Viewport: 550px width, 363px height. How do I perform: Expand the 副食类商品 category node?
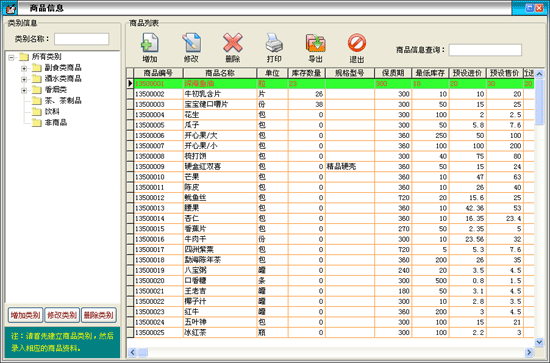(24, 68)
